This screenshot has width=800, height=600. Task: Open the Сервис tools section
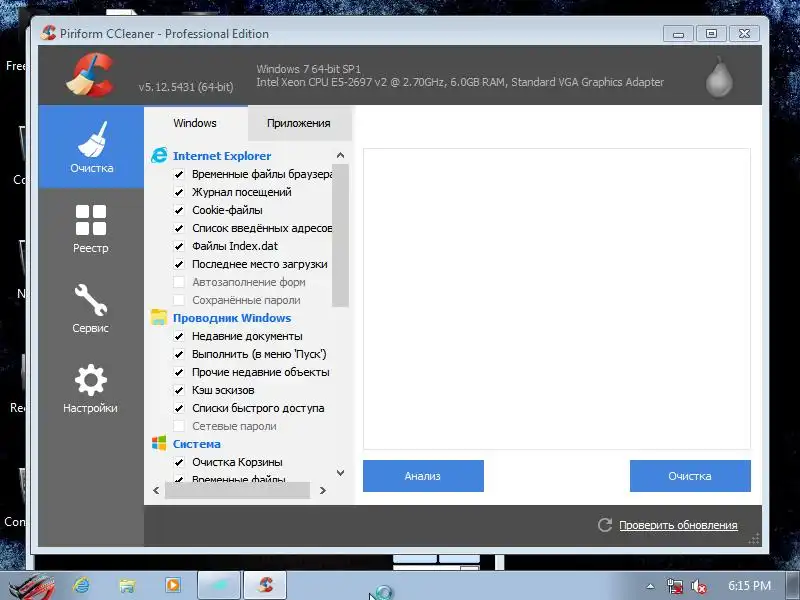91,309
